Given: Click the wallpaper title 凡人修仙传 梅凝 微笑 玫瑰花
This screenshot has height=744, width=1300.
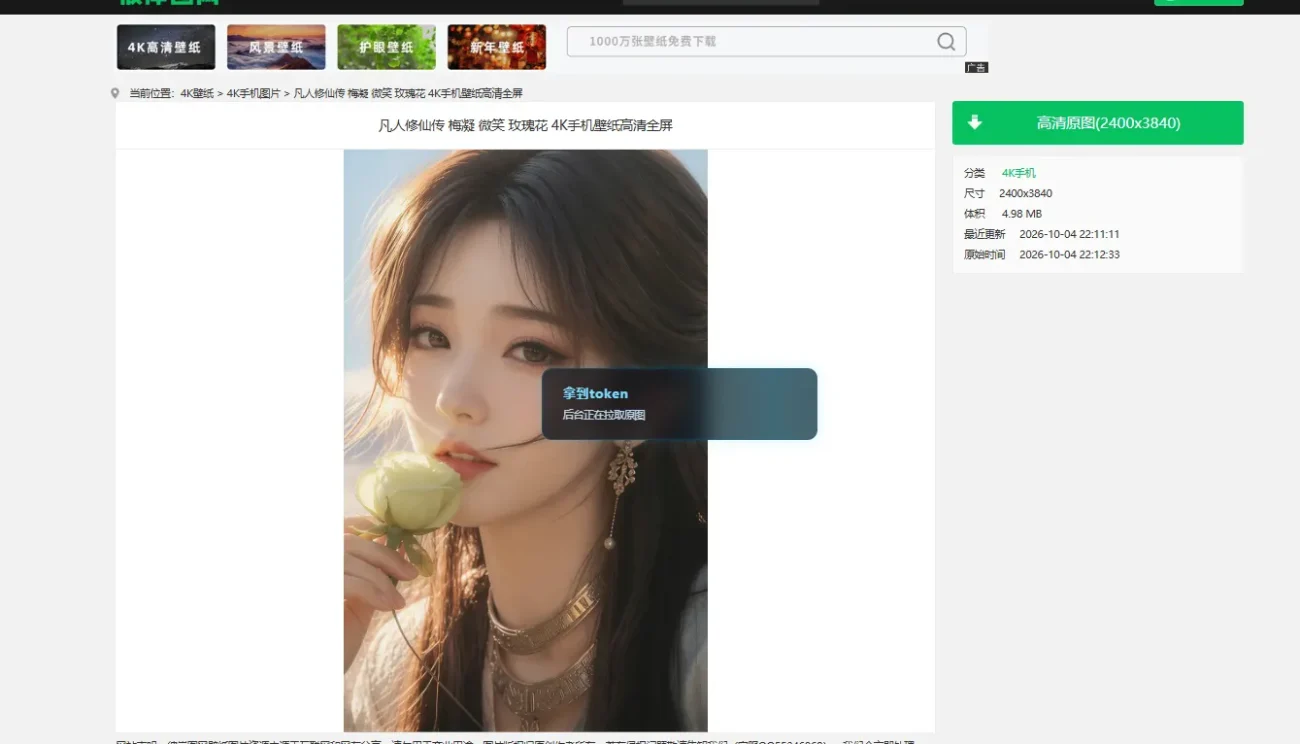Looking at the screenshot, I should point(525,125).
